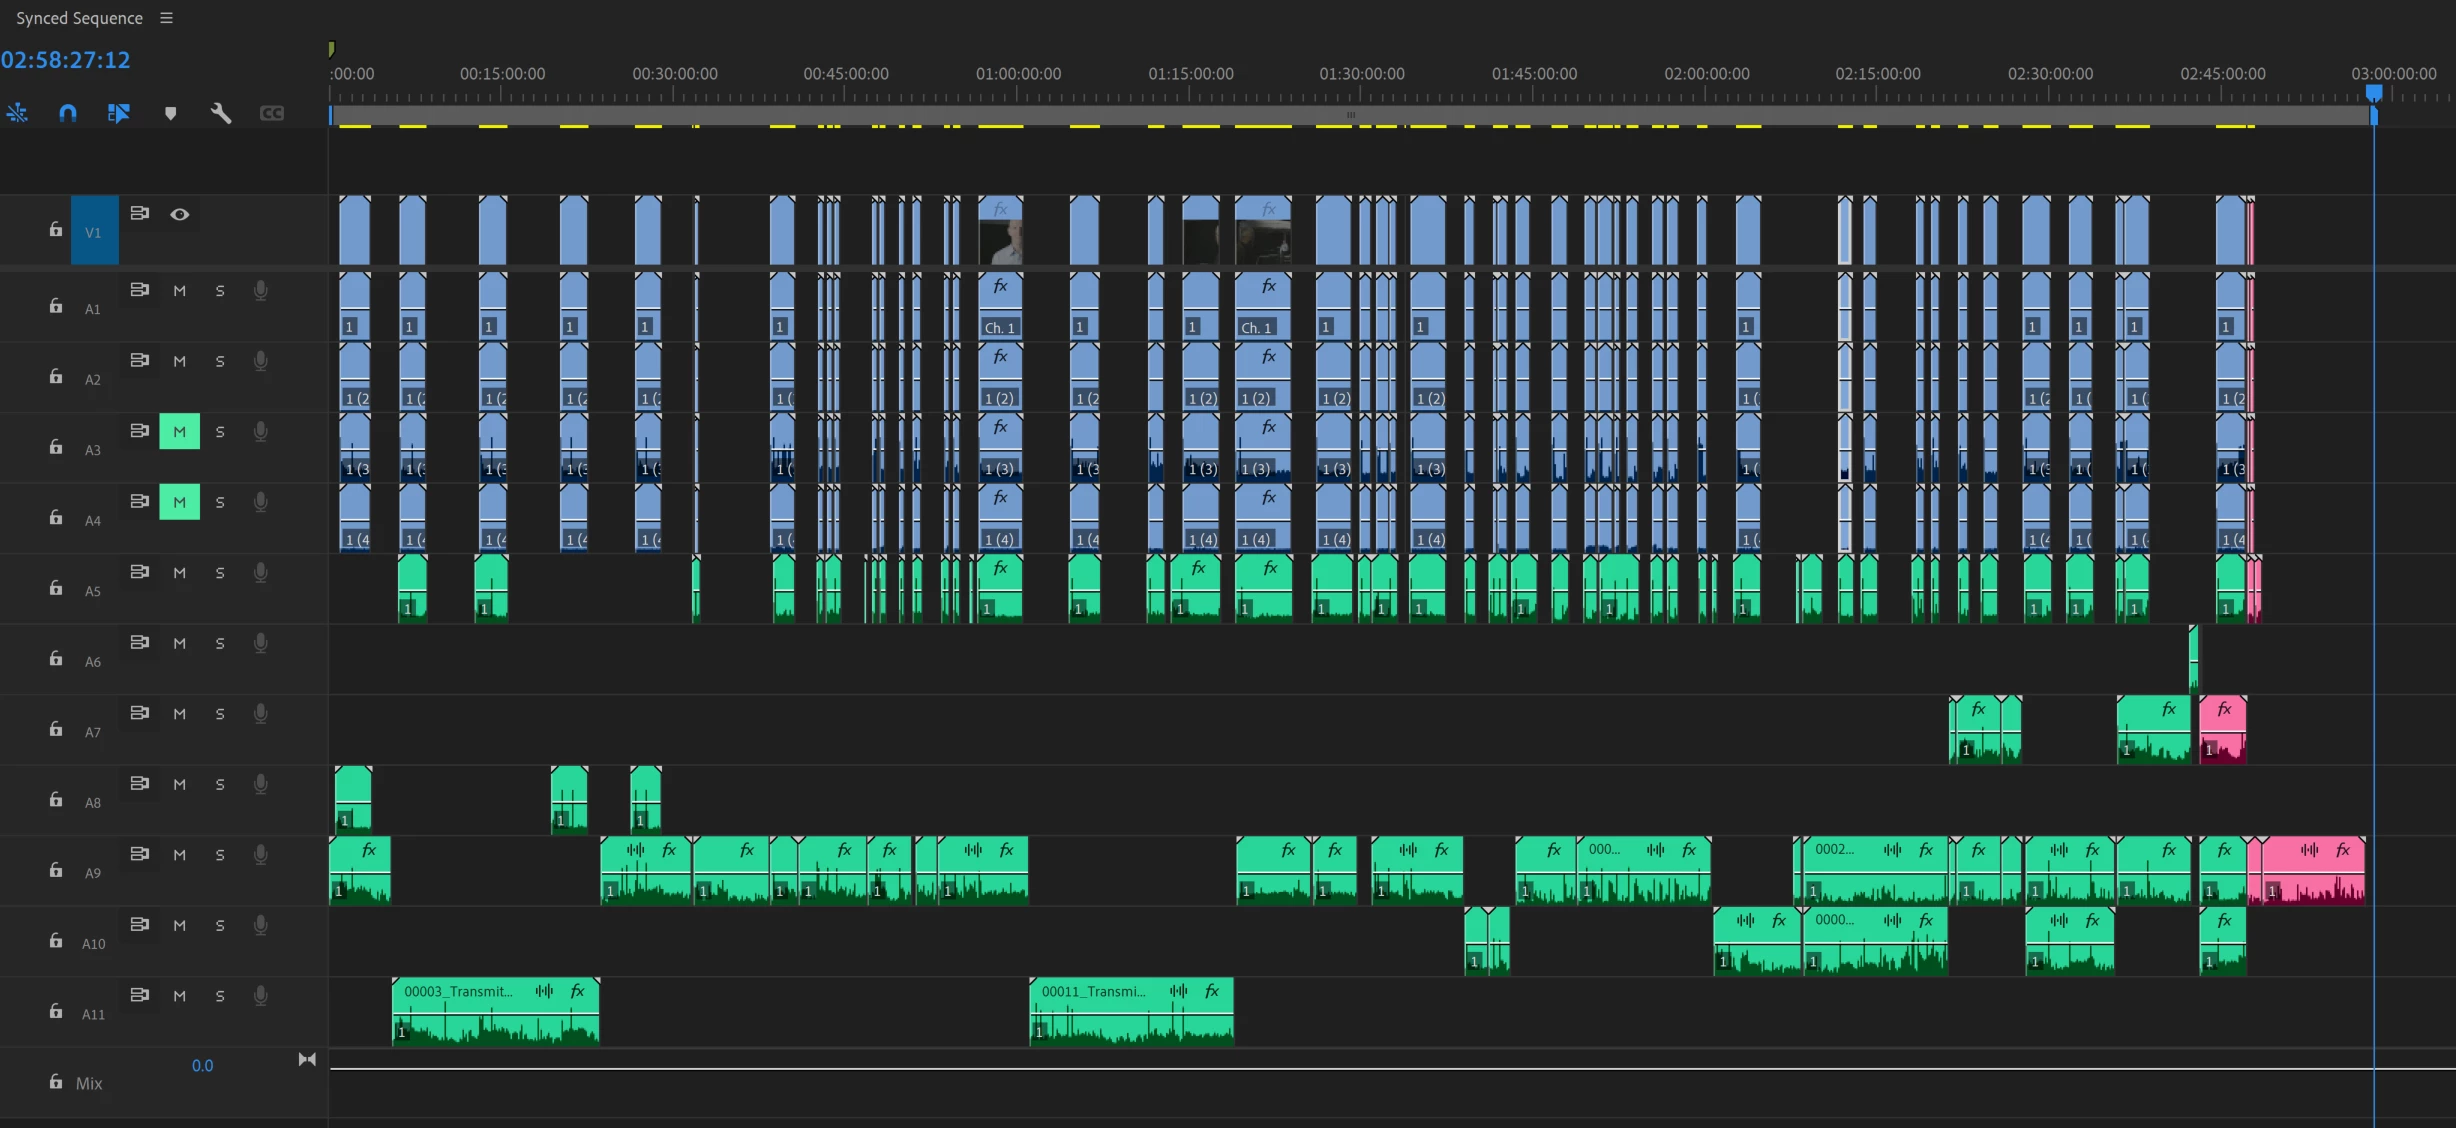Click the Mix track volume value 0.0
The width and height of the screenshot is (2456, 1128).
[202, 1066]
